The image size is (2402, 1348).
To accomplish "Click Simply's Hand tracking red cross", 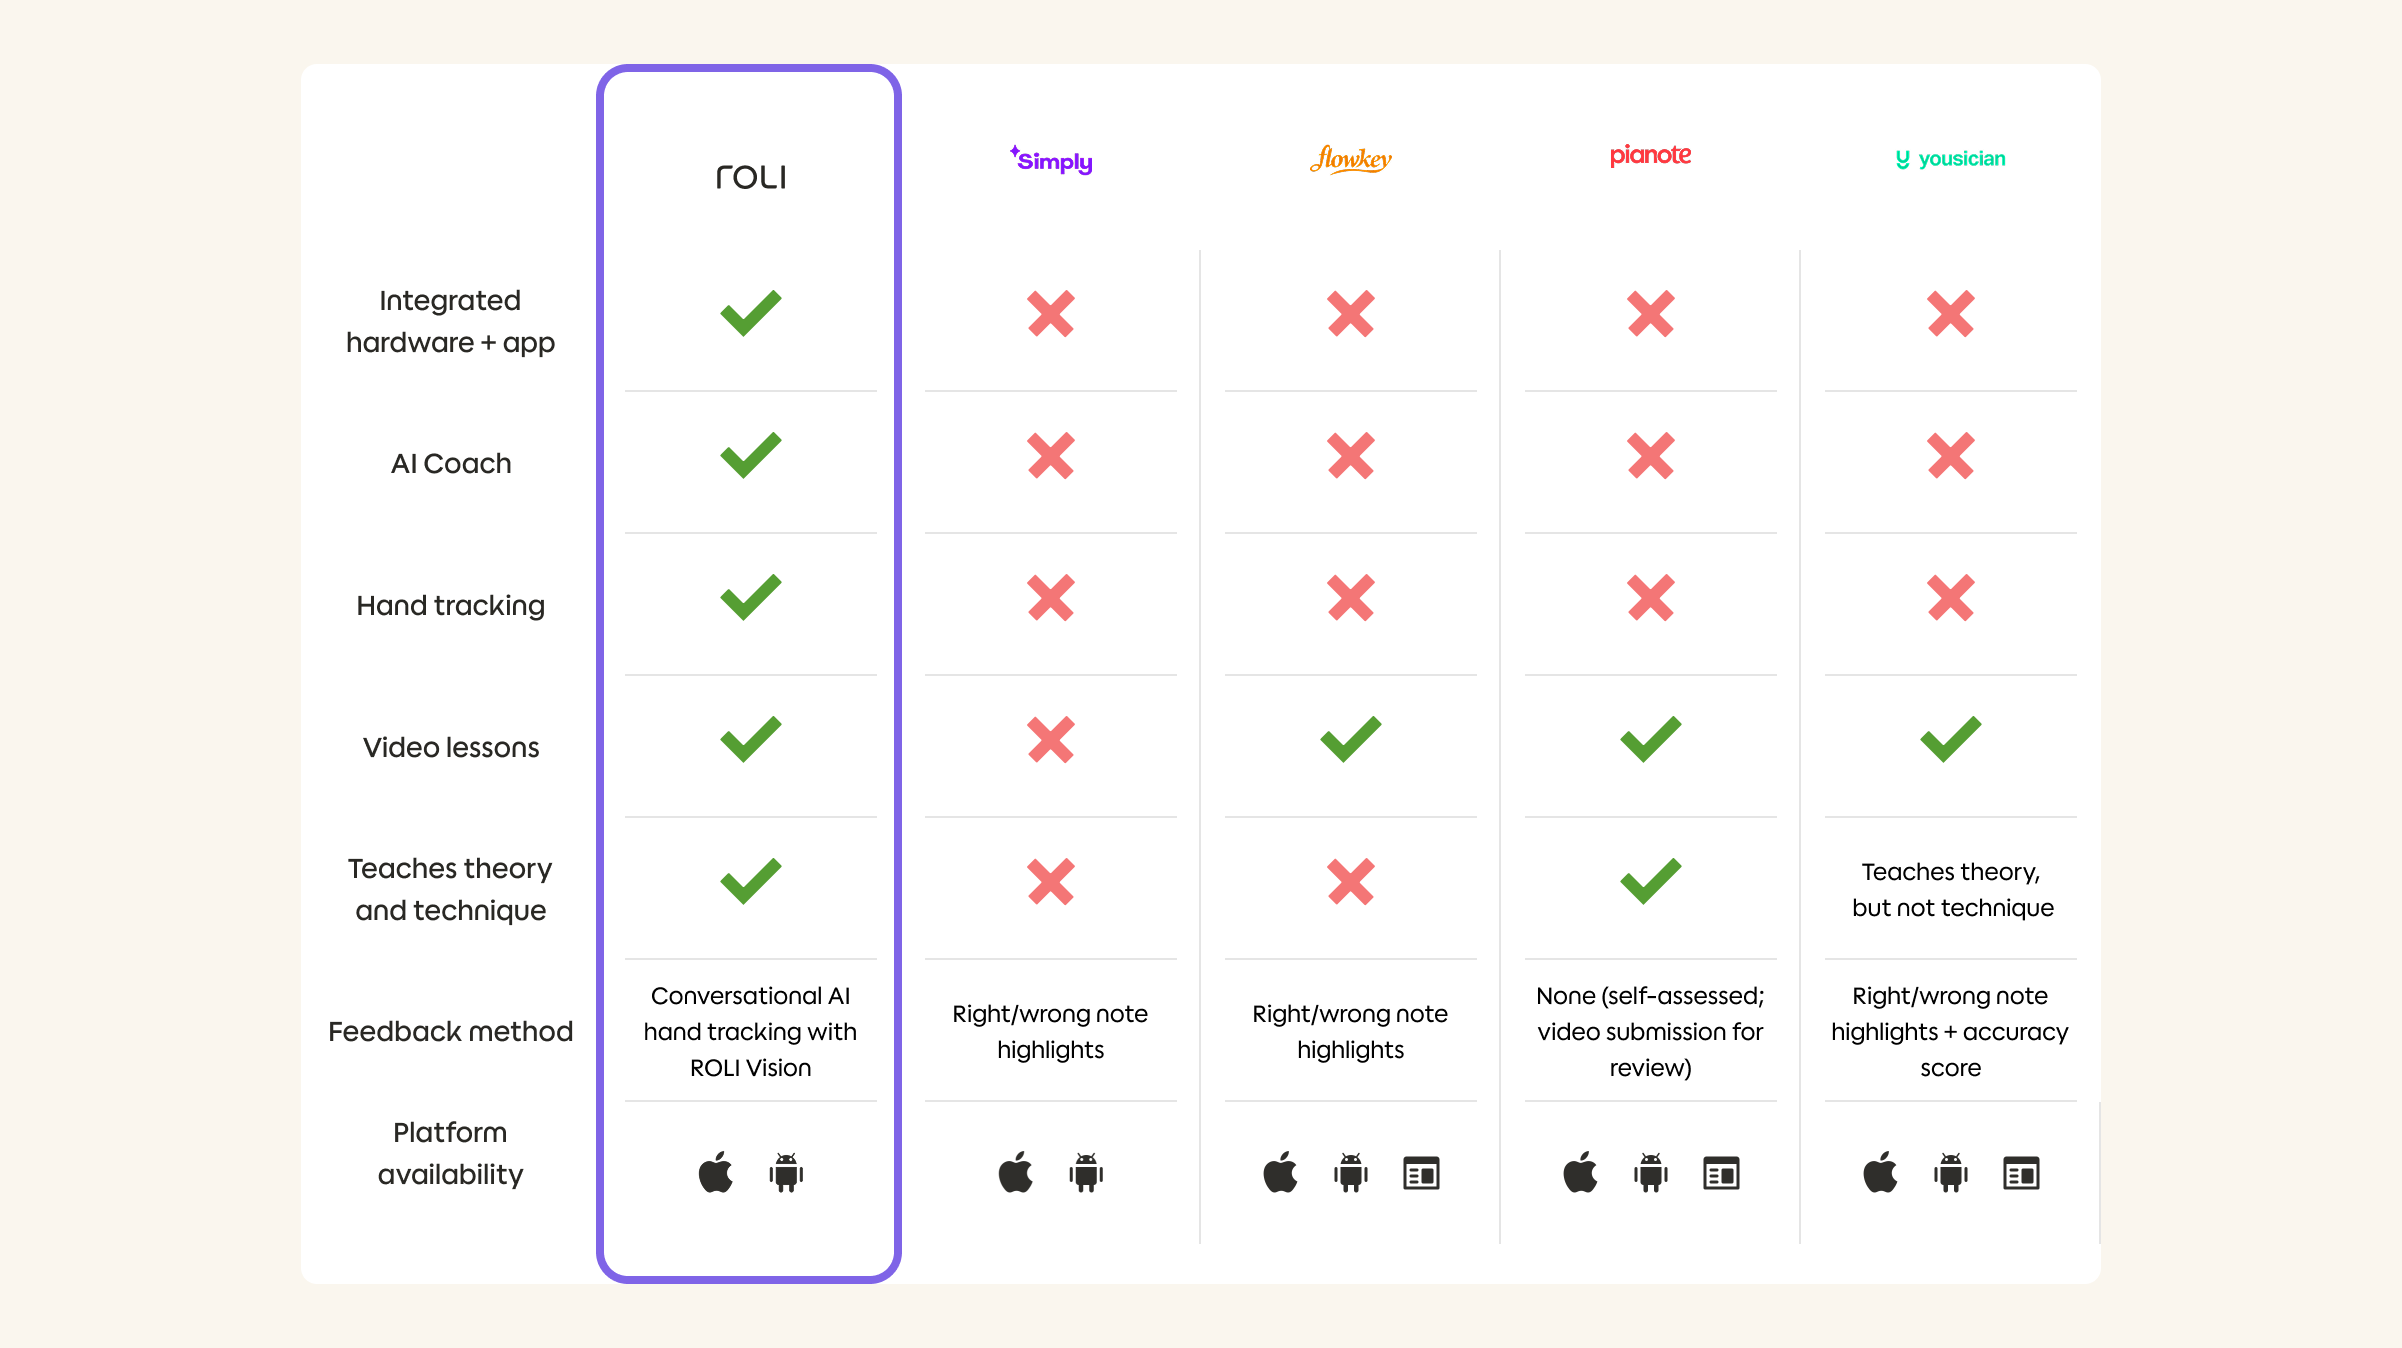I will click(1050, 597).
